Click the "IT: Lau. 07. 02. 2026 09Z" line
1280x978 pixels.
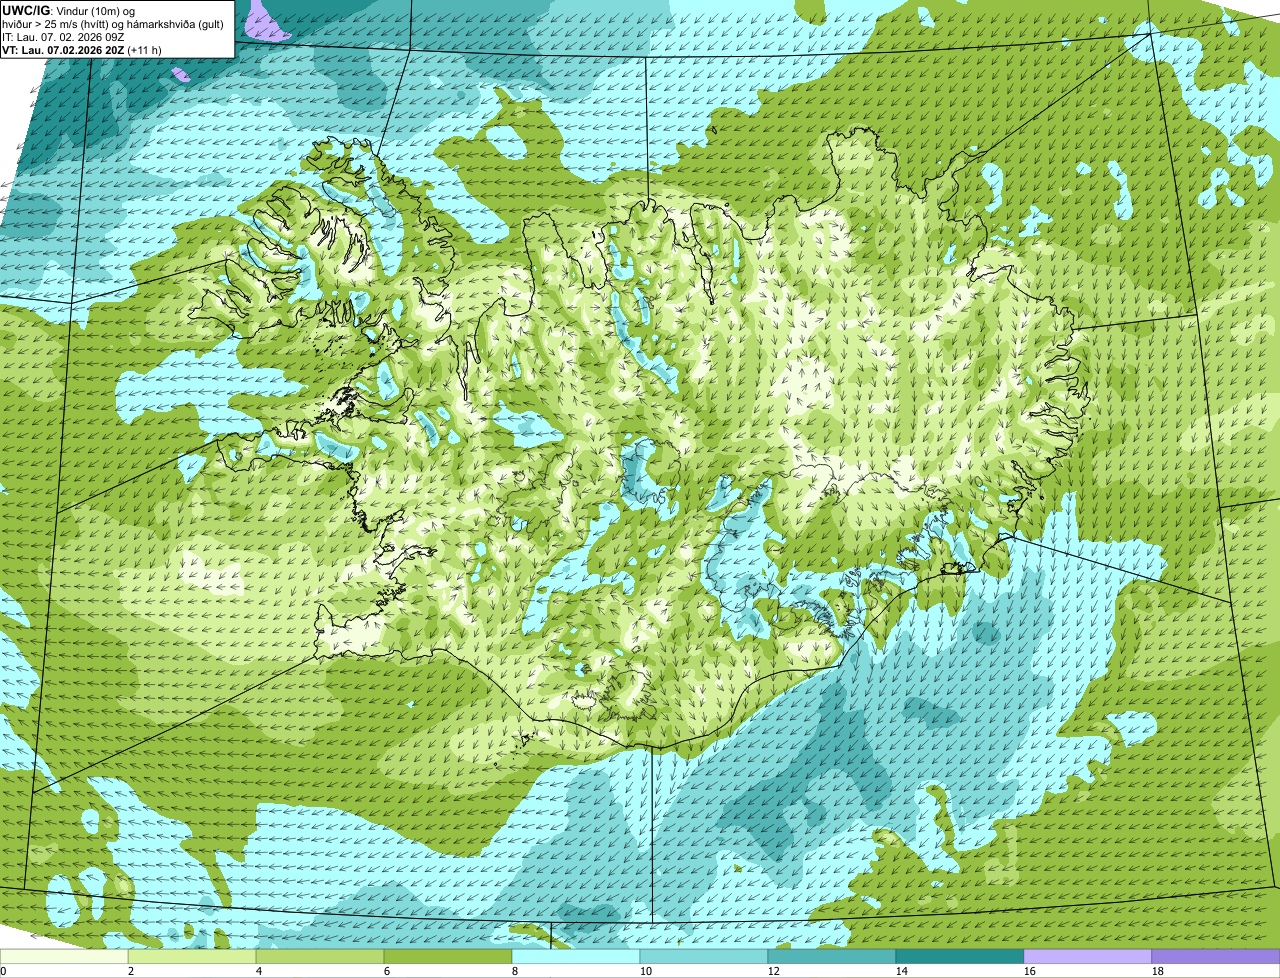click(64, 36)
